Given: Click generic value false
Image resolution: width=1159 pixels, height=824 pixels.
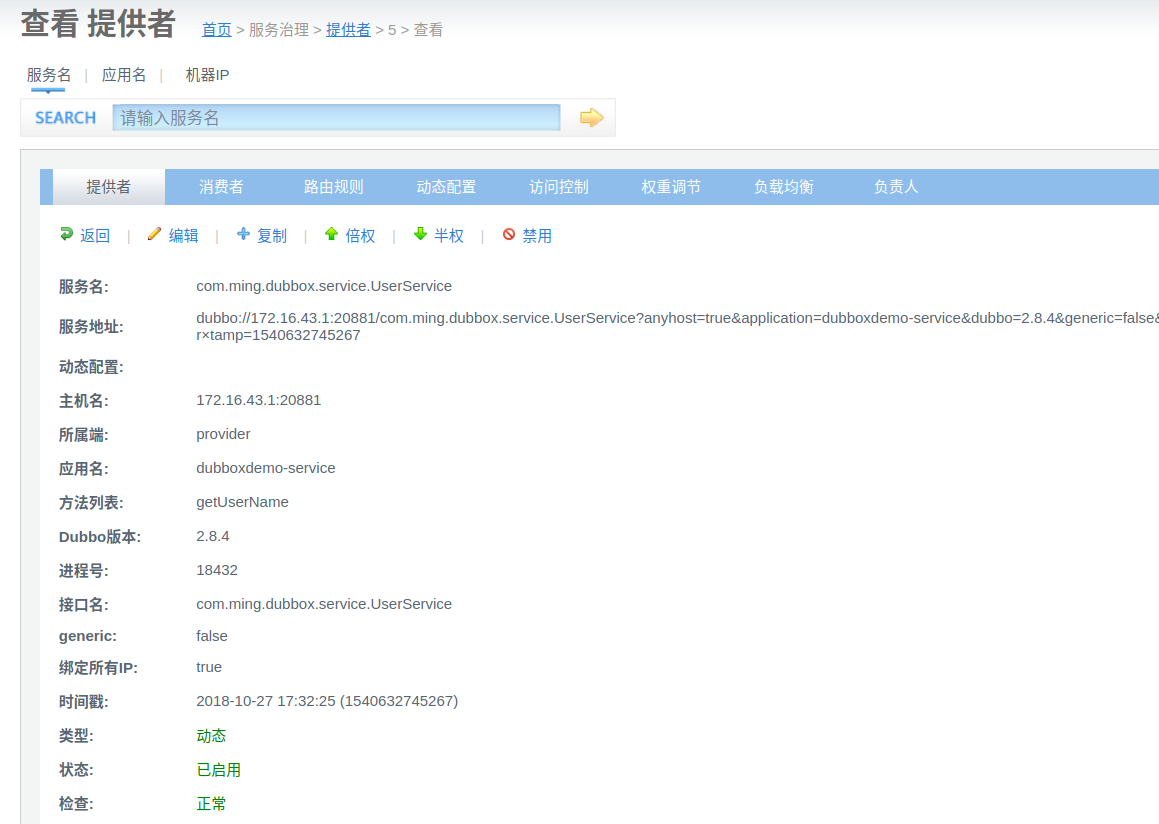Looking at the screenshot, I should click(211, 636).
